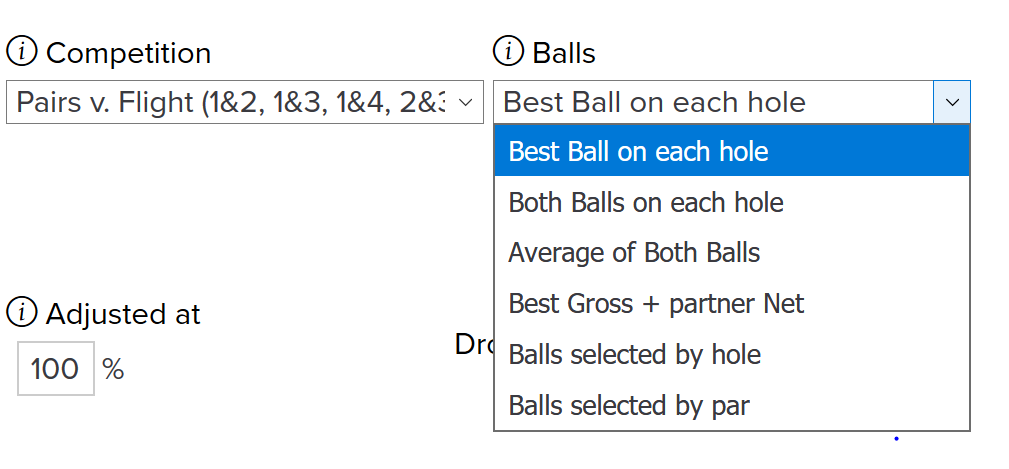Click the Balls combo box text field
The image size is (1009, 469).
point(713,102)
